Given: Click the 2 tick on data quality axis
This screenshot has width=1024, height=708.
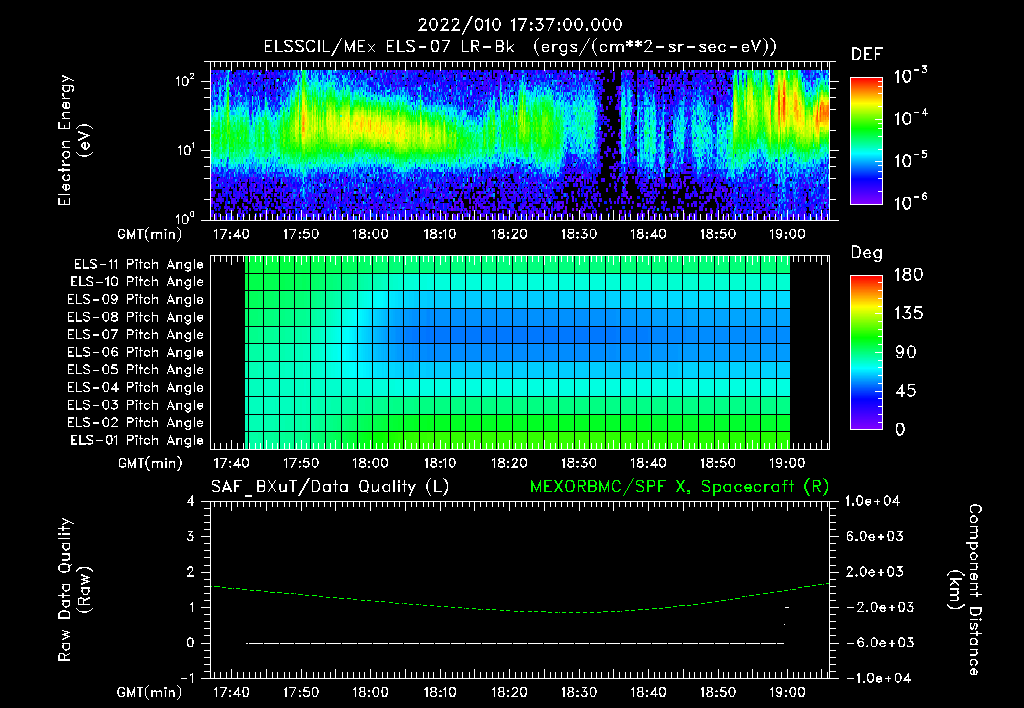Looking at the screenshot, I should [191, 571].
